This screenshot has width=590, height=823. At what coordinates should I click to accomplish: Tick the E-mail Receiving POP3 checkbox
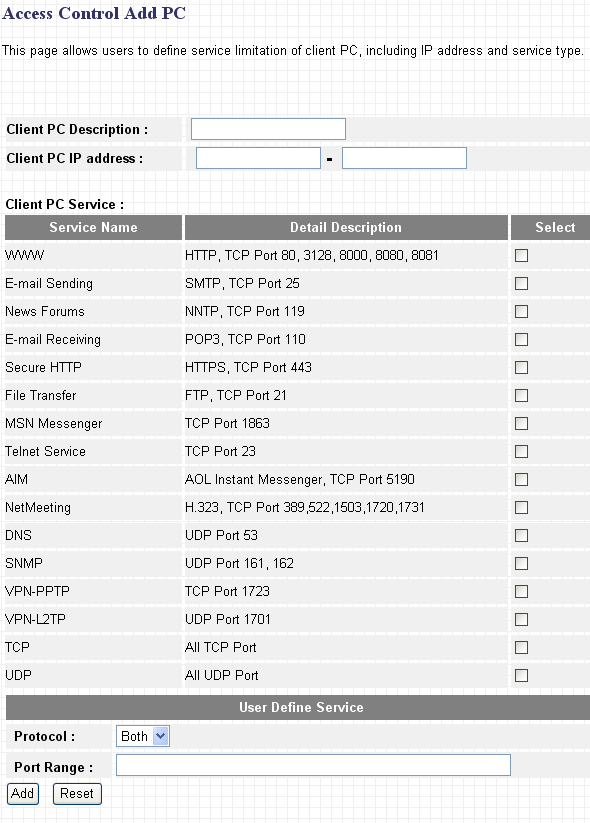(521, 340)
